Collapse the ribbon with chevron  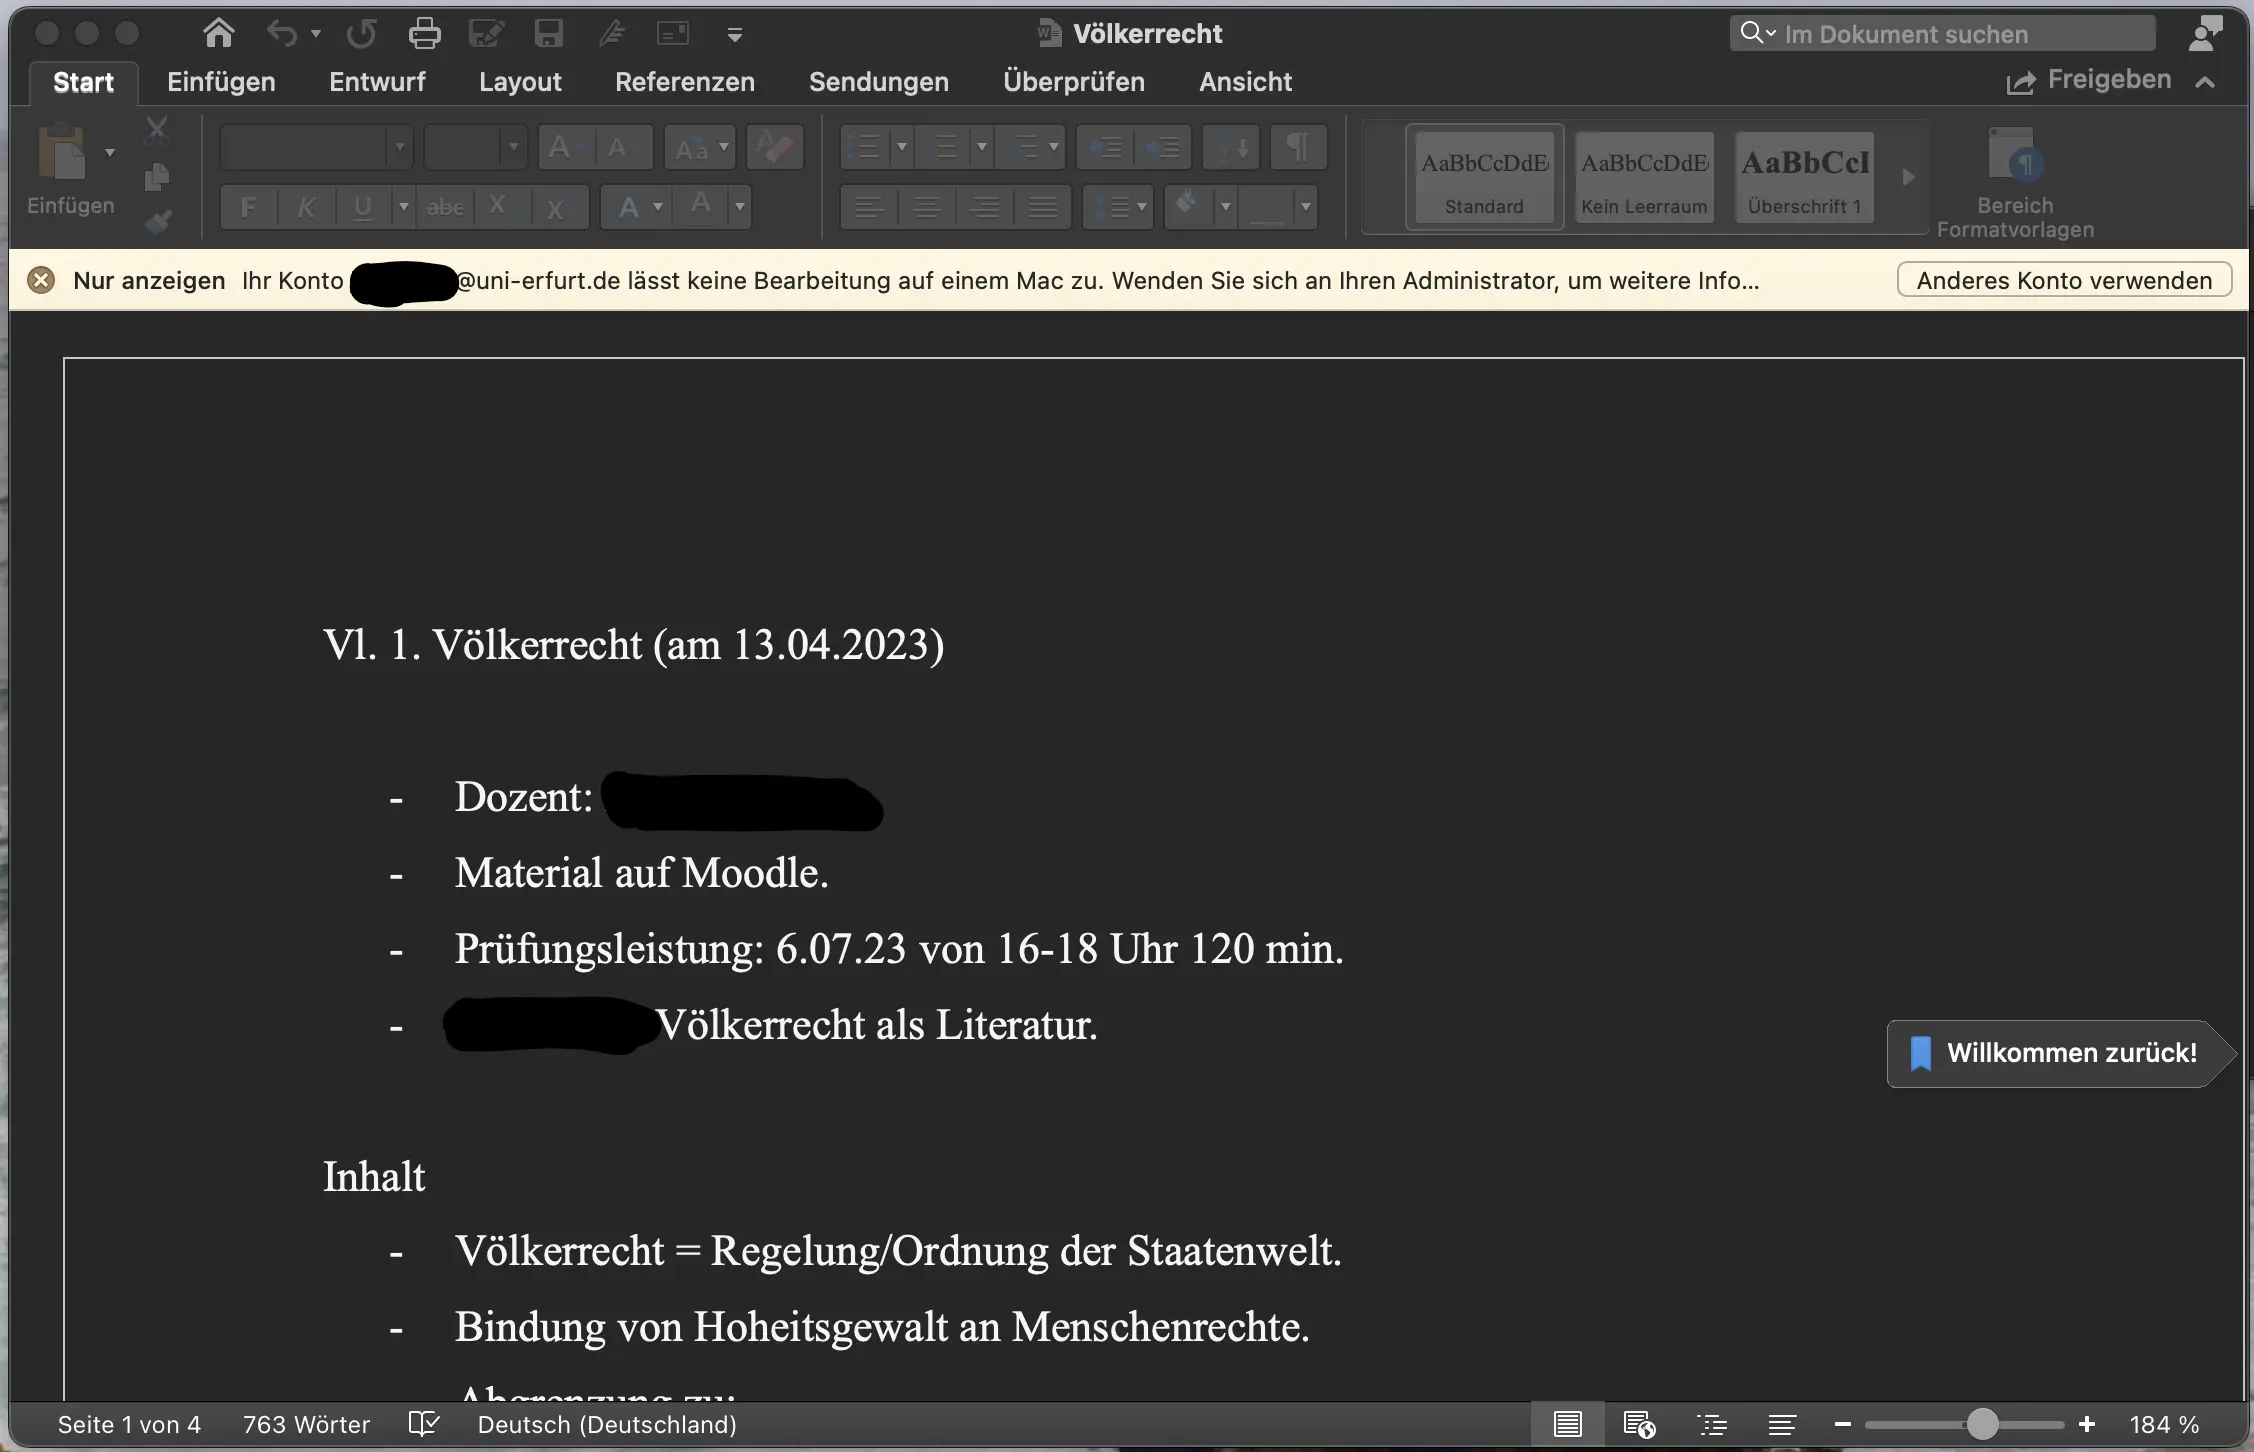coord(2205,82)
